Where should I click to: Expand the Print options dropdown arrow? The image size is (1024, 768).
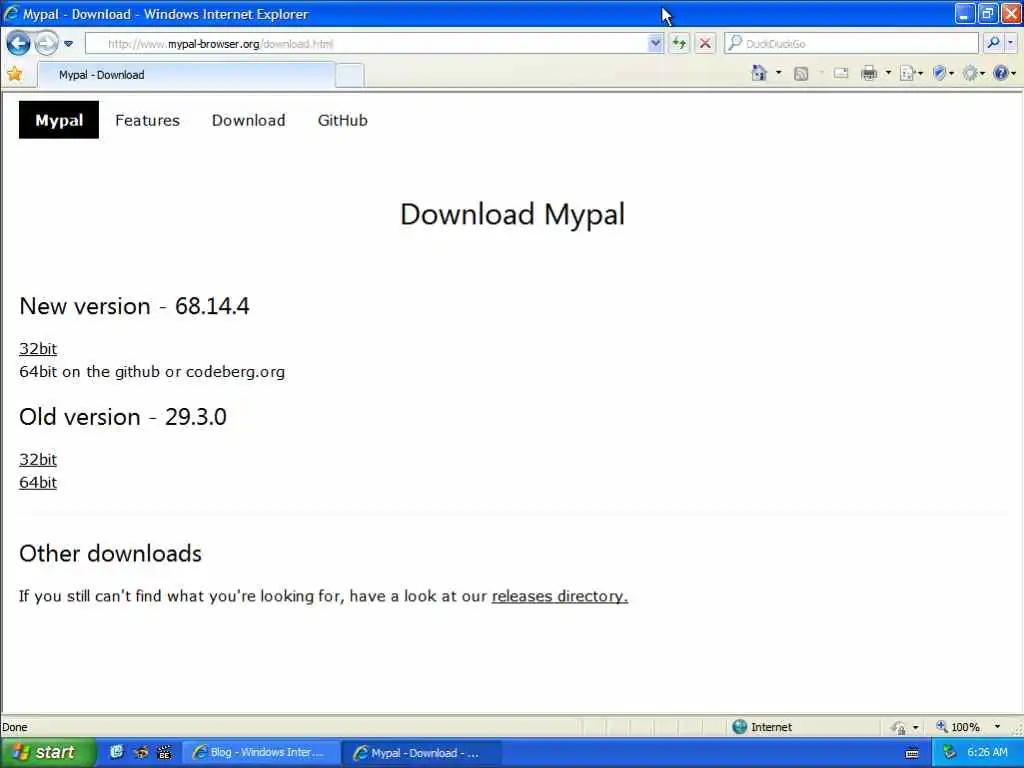[x=888, y=73]
